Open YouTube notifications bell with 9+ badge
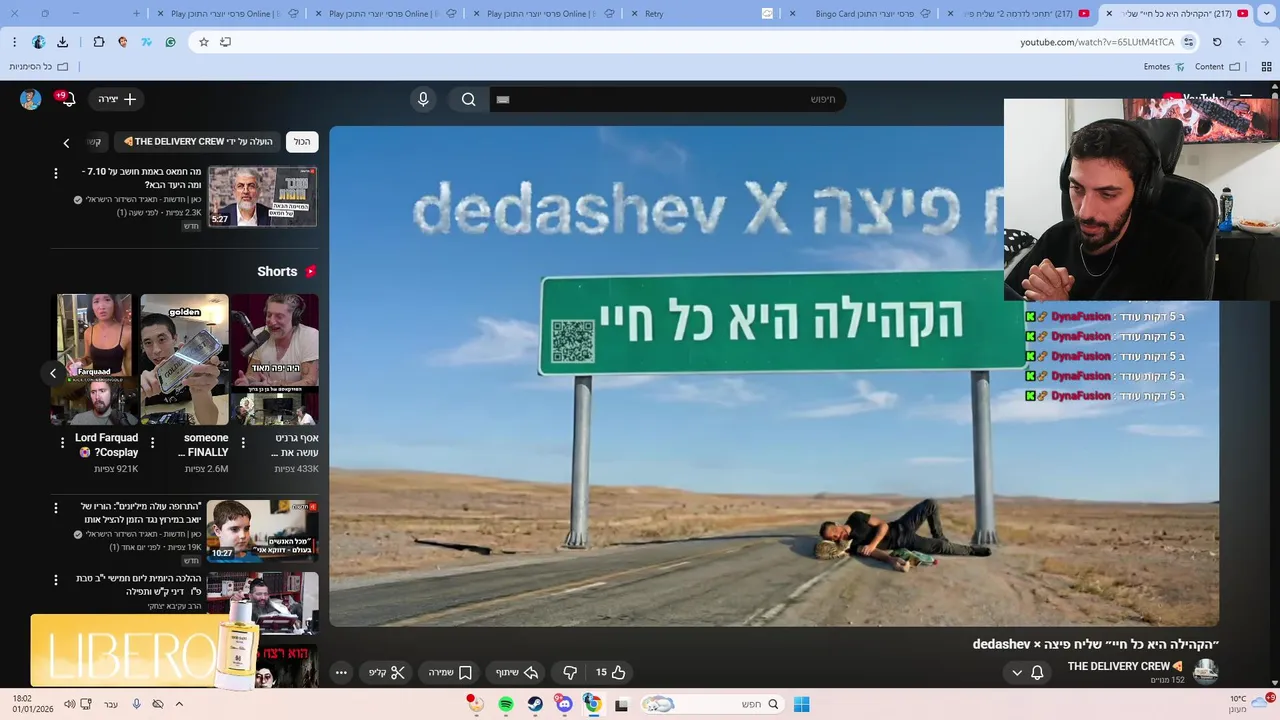The width and height of the screenshot is (1280, 720). (69, 99)
